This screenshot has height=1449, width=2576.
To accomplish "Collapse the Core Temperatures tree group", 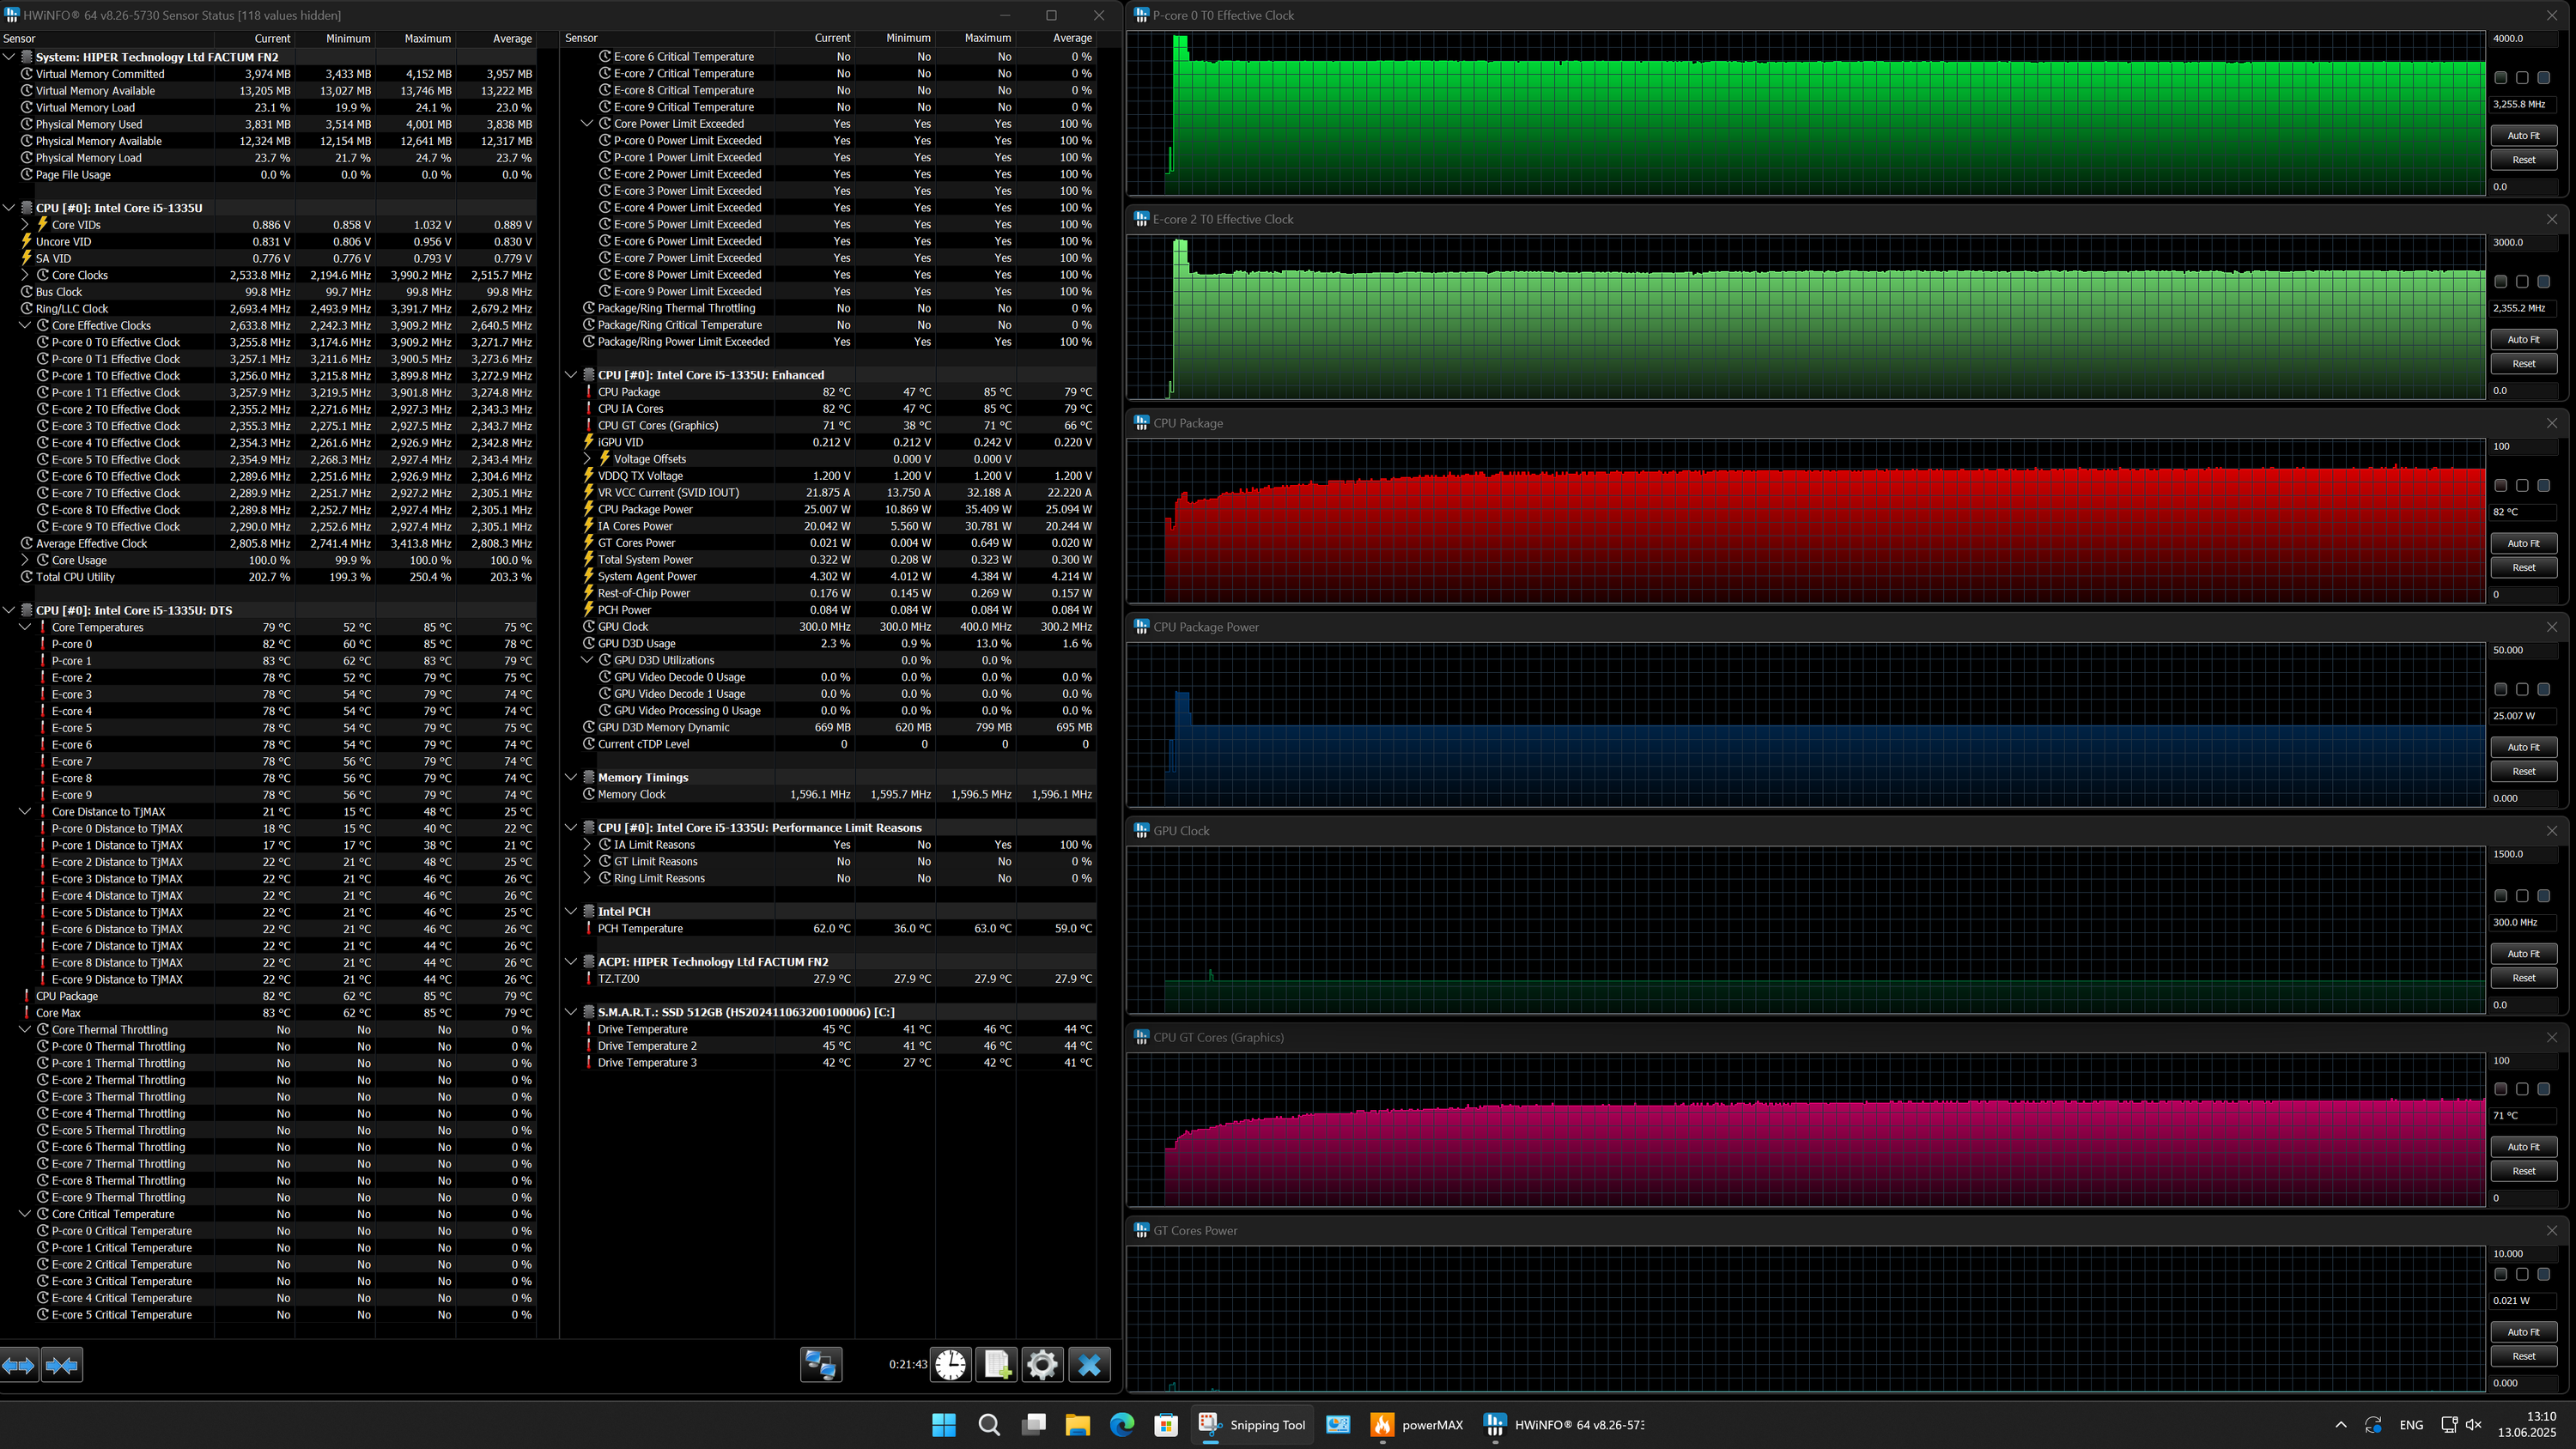I will tap(25, 627).
